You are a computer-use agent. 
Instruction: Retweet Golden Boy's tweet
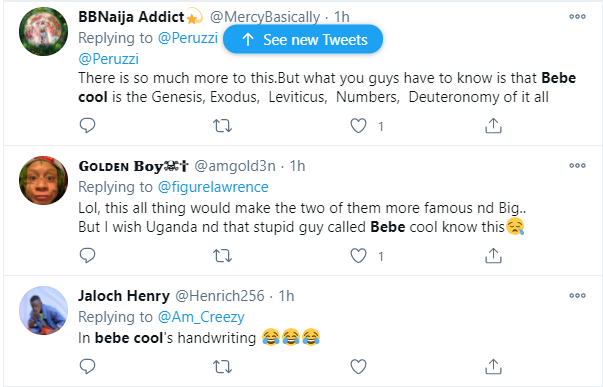point(222,255)
